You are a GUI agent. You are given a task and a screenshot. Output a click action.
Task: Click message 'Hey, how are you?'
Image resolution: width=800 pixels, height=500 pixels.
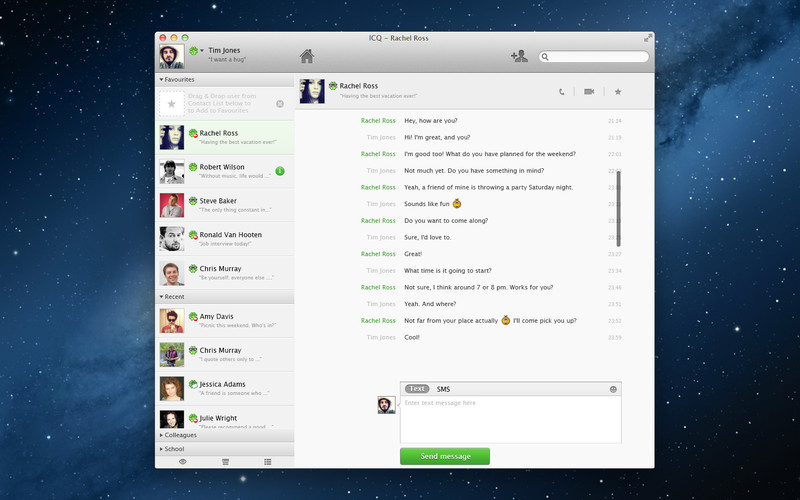tap(431, 121)
